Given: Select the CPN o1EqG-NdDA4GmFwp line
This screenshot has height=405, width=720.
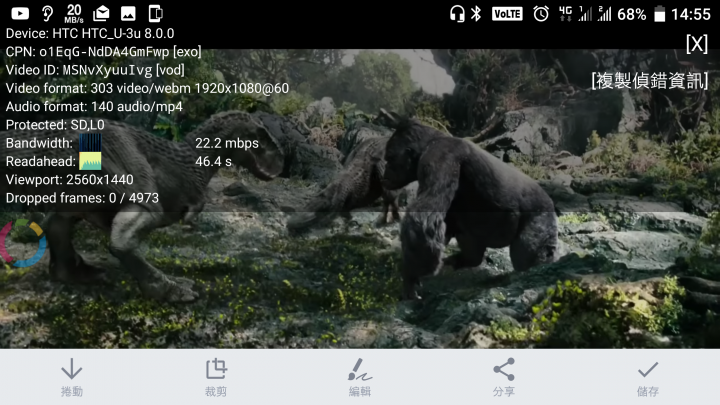Looking at the screenshot, I should point(103,51).
